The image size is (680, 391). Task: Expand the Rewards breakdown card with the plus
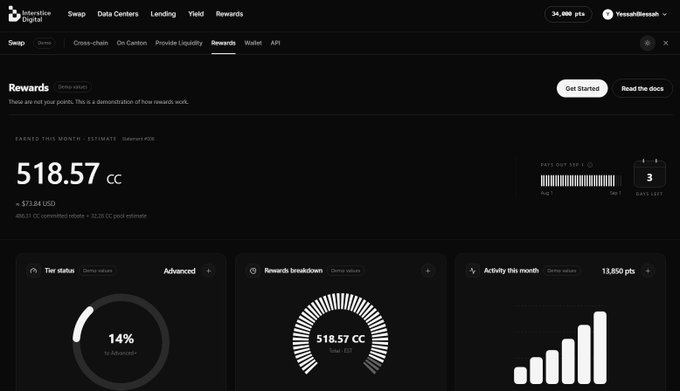coord(428,271)
